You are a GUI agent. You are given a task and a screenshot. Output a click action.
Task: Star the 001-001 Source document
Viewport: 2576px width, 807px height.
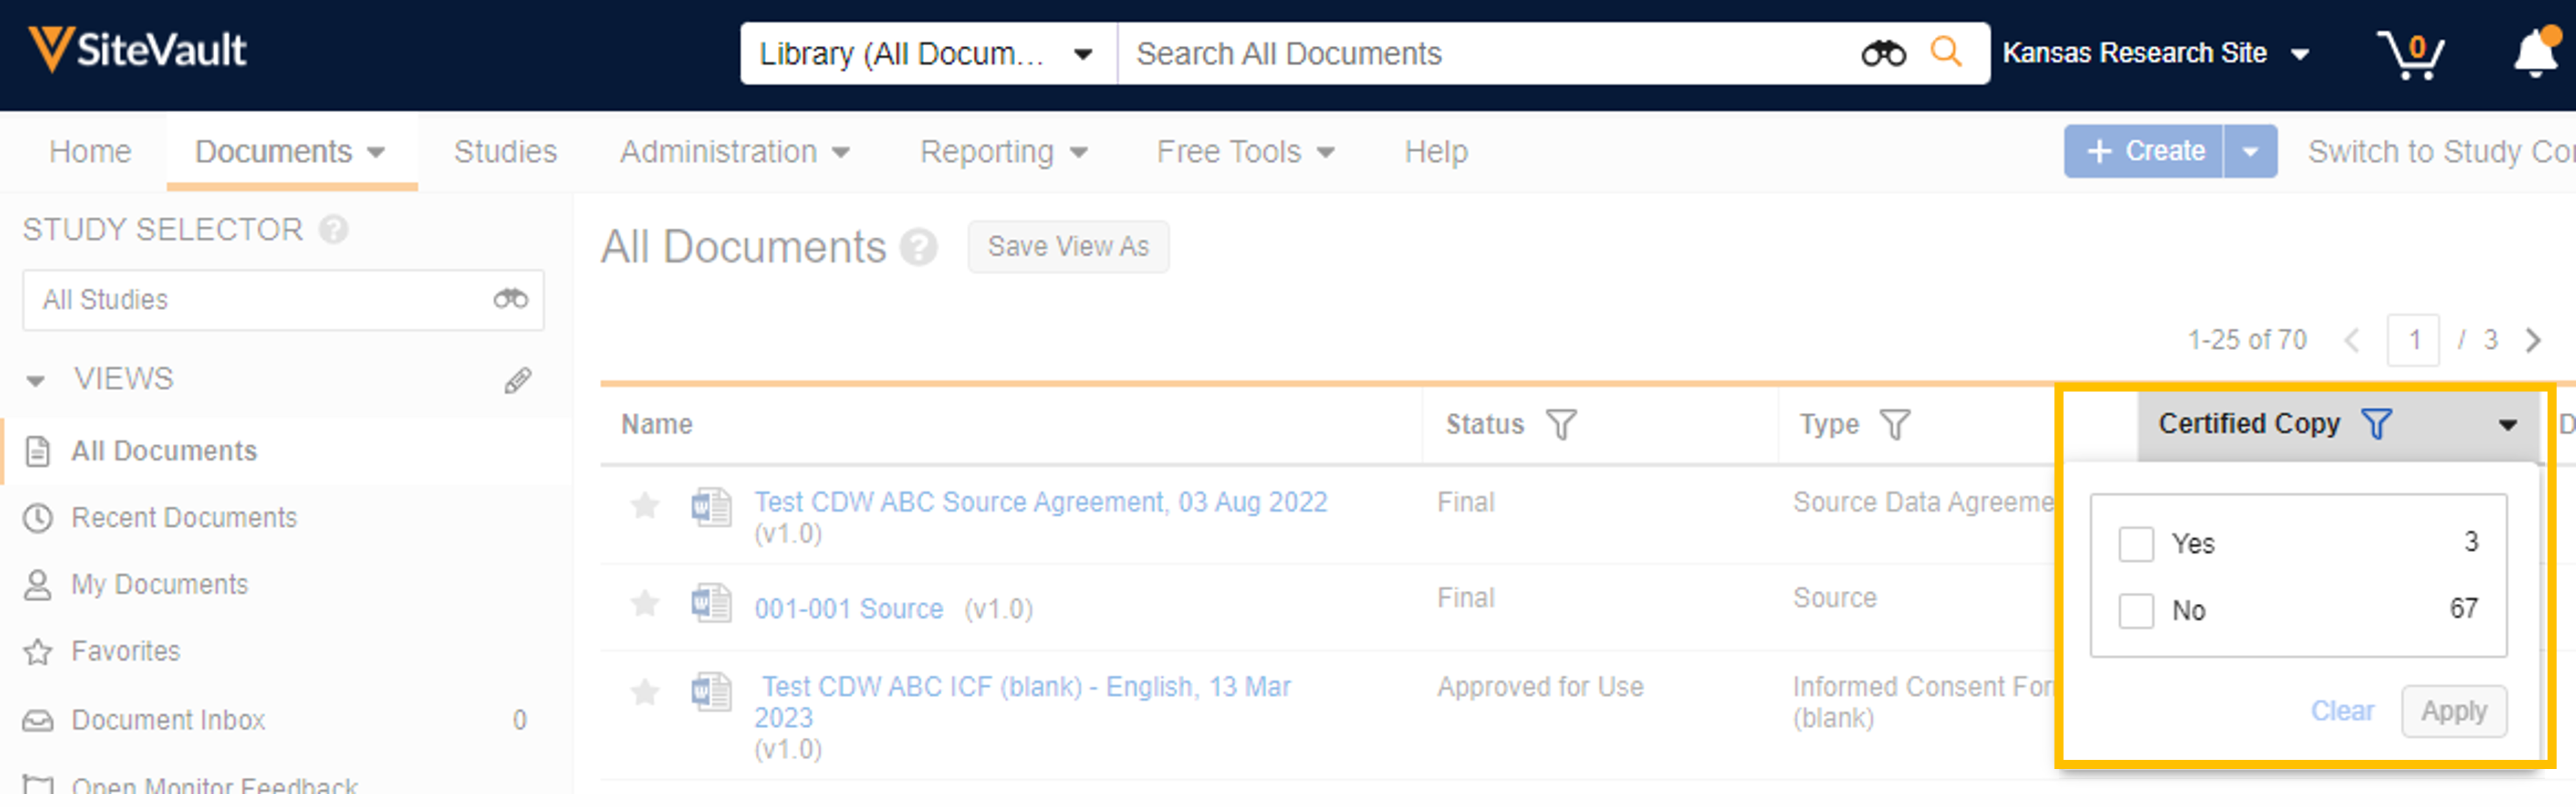click(x=645, y=604)
